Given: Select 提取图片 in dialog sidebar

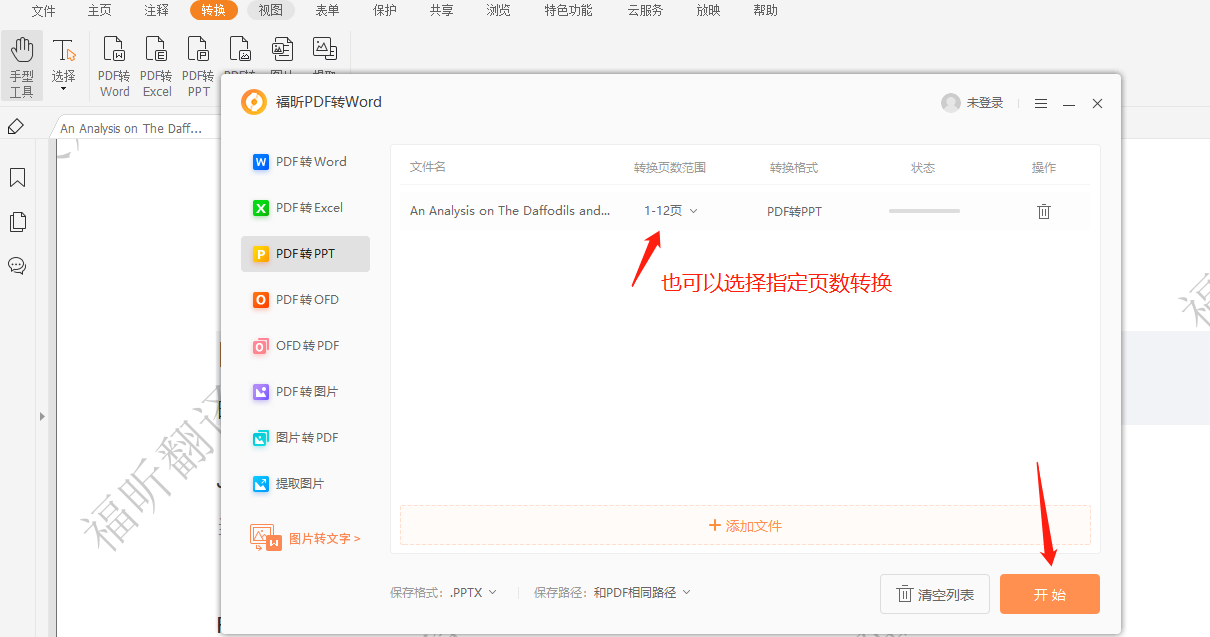Looking at the screenshot, I should pyautogui.click(x=305, y=484).
